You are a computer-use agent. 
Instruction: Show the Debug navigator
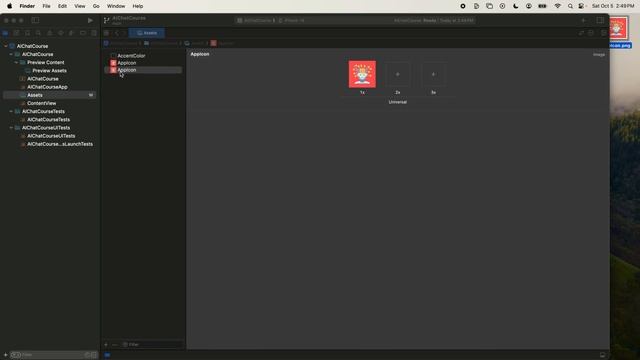[x=72, y=33]
